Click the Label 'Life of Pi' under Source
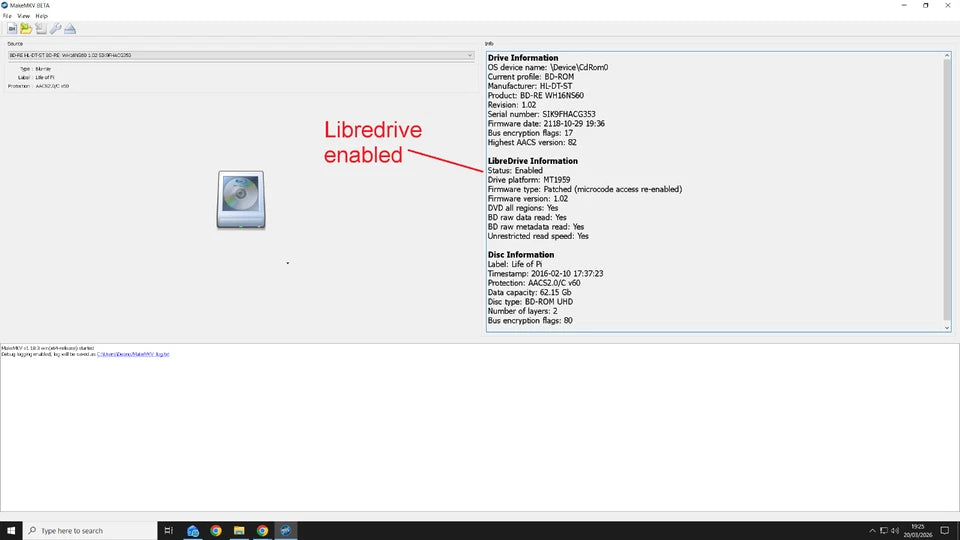Image resolution: width=960 pixels, height=540 pixels. point(45,78)
